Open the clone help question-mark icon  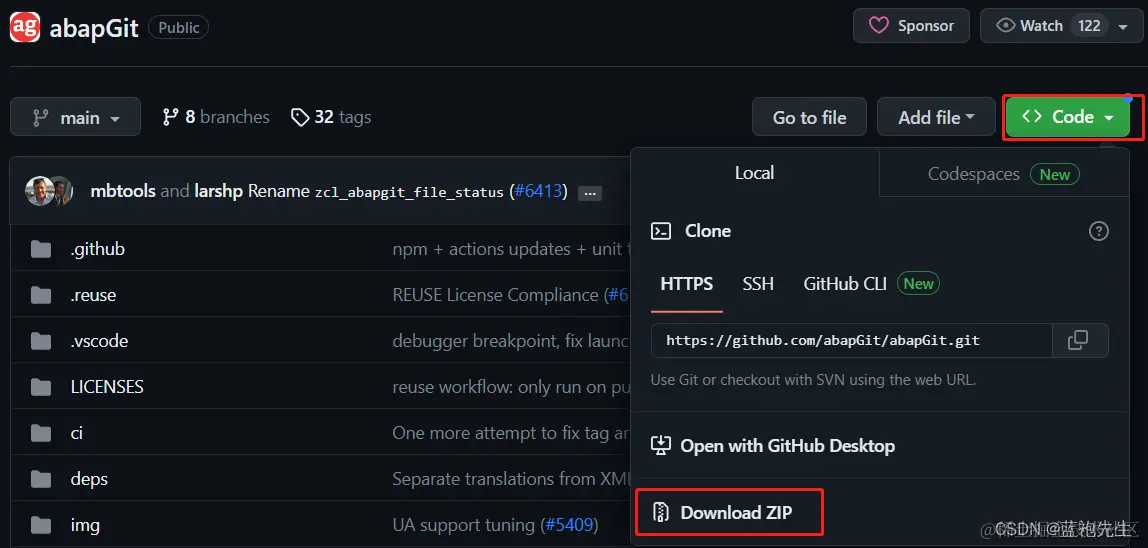(1098, 232)
